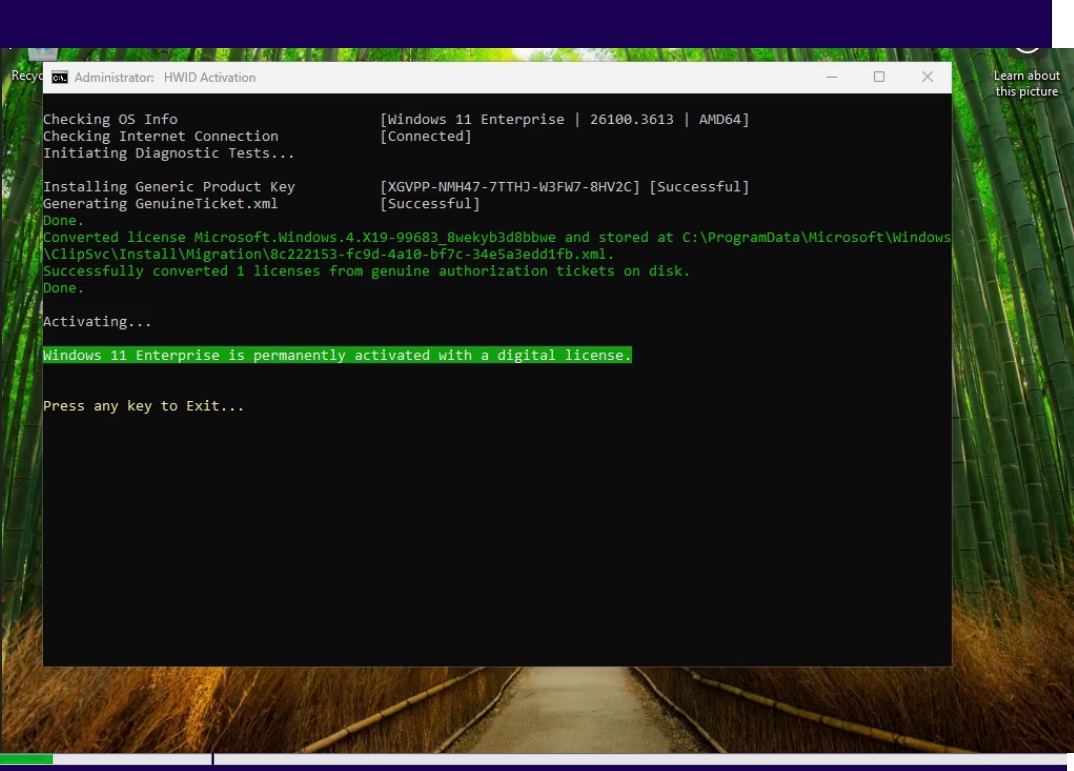Viewport: 1074px width, 771px height.
Task: Click the "Press any key to Exit..." prompt
Action: point(143,406)
